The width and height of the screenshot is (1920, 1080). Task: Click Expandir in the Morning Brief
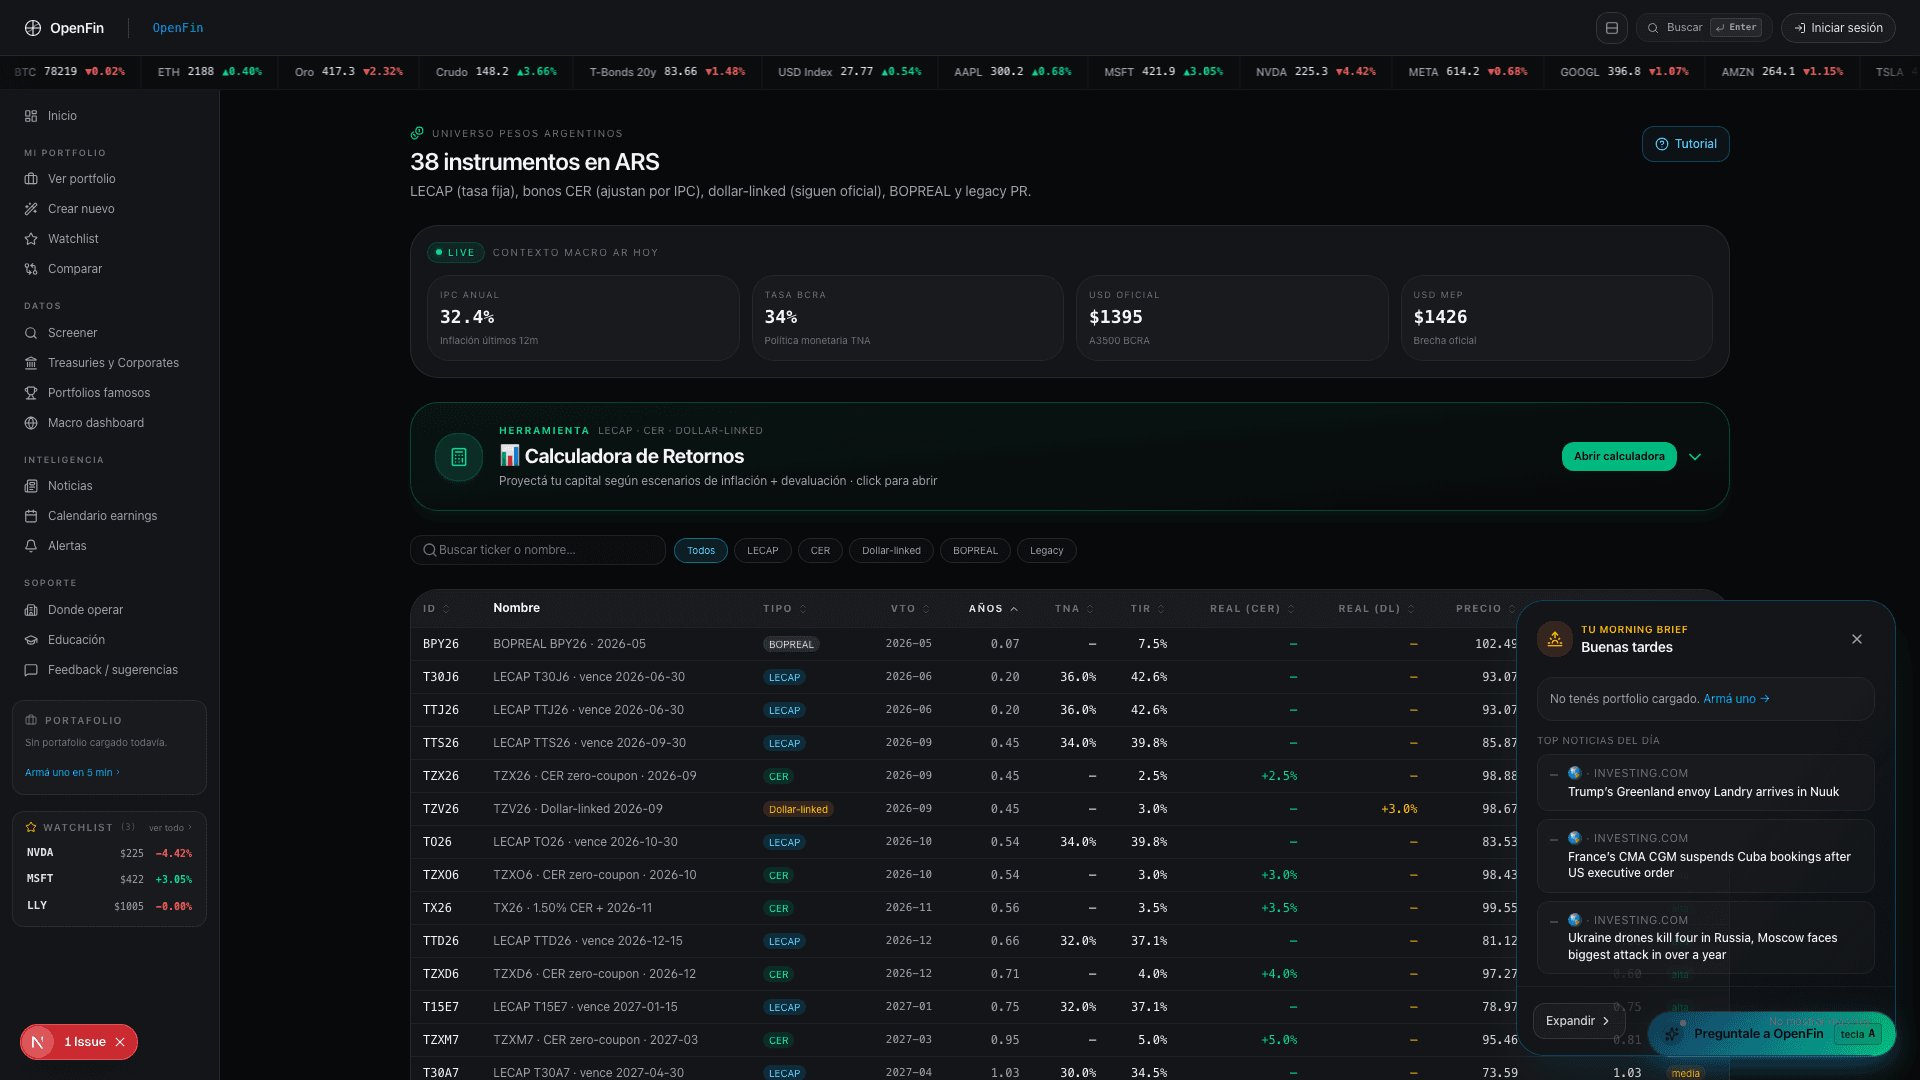(x=1578, y=1021)
